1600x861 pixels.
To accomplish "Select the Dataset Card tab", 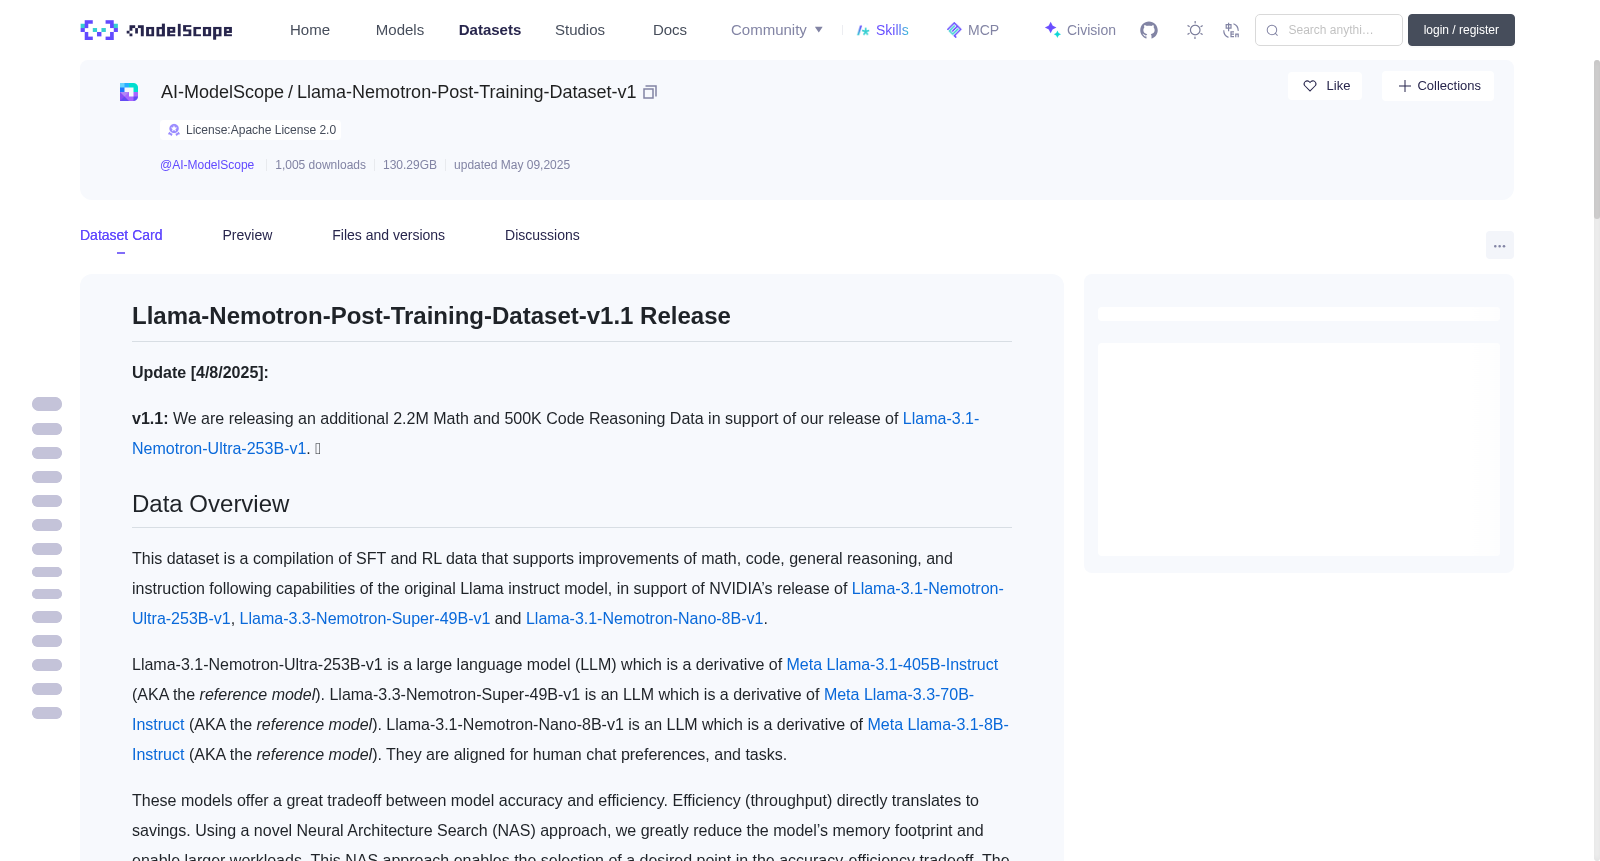I will pyautogui.click(x=121, y=235).
